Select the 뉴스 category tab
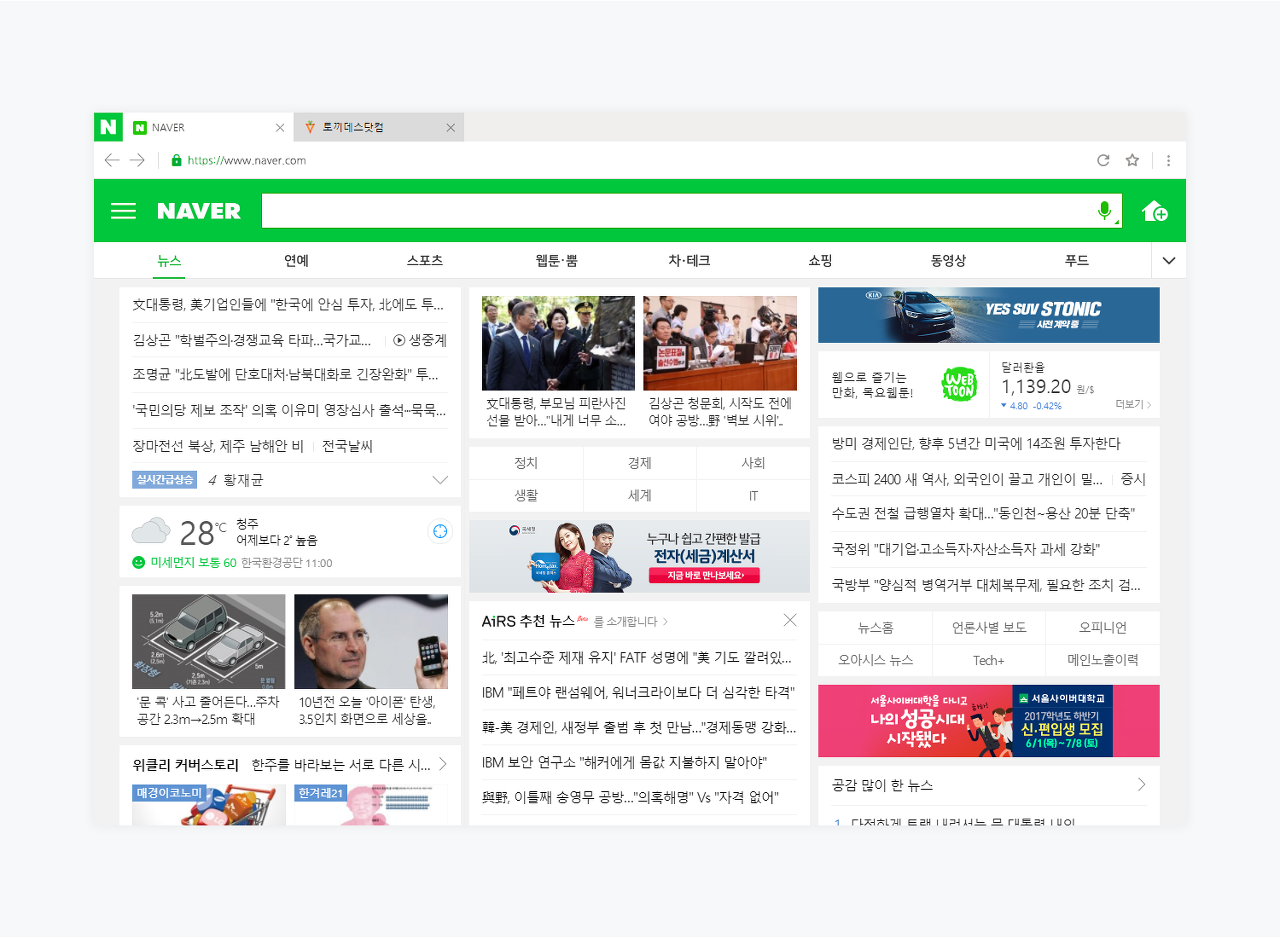The image size is (1280, 938). click(x=169, y=261)
